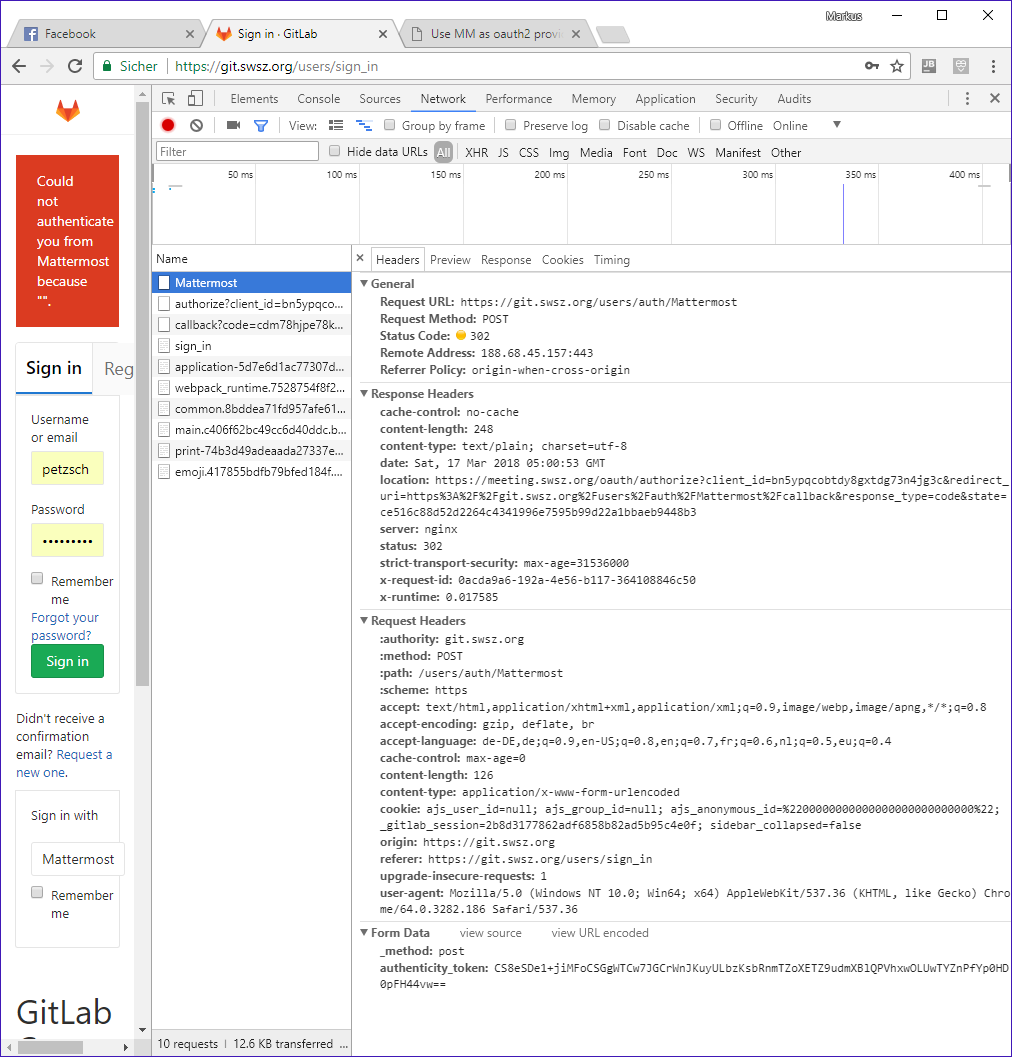The width and height of the screenshot is (1012, 1057).
Task: Switch to the Elements panel
Action: click(254, 98)
